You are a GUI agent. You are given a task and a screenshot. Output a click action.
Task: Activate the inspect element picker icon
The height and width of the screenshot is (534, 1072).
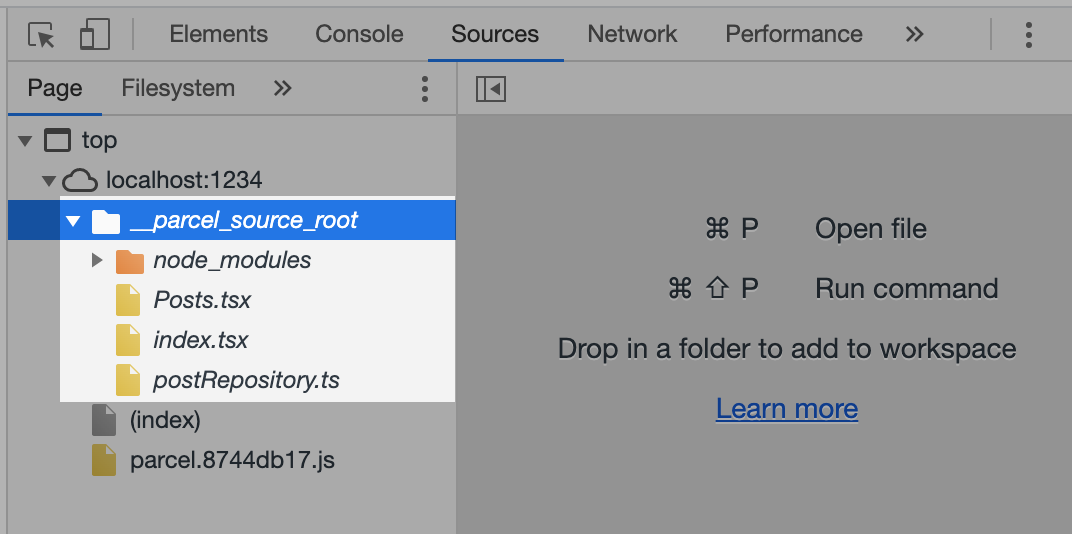point(41,35)
